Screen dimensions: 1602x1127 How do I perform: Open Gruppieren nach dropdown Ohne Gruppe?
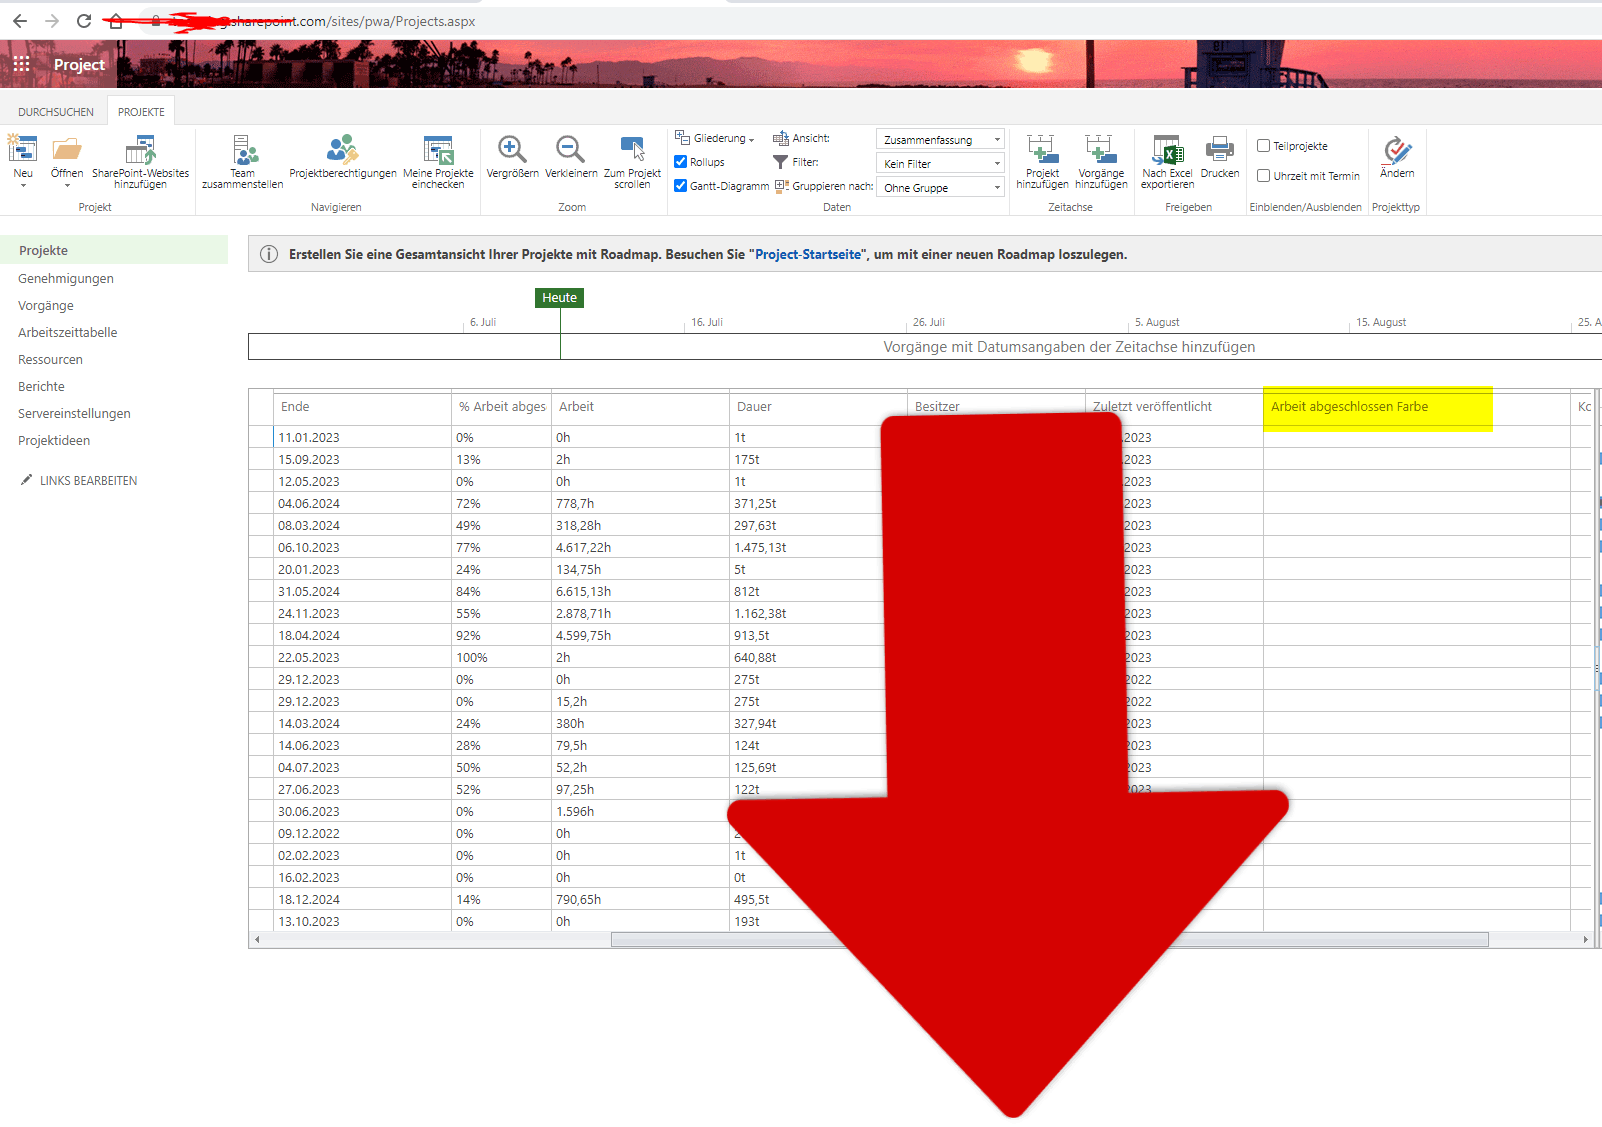940,187
